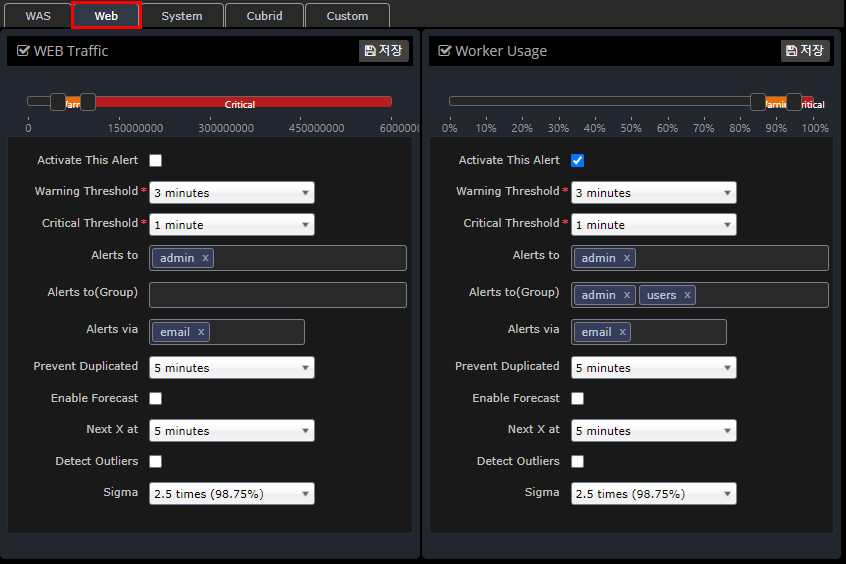This screenshot has width=846, height=564.
Task: Toggle the Worker Usage panel header check icon
Action: pos(445,51)
